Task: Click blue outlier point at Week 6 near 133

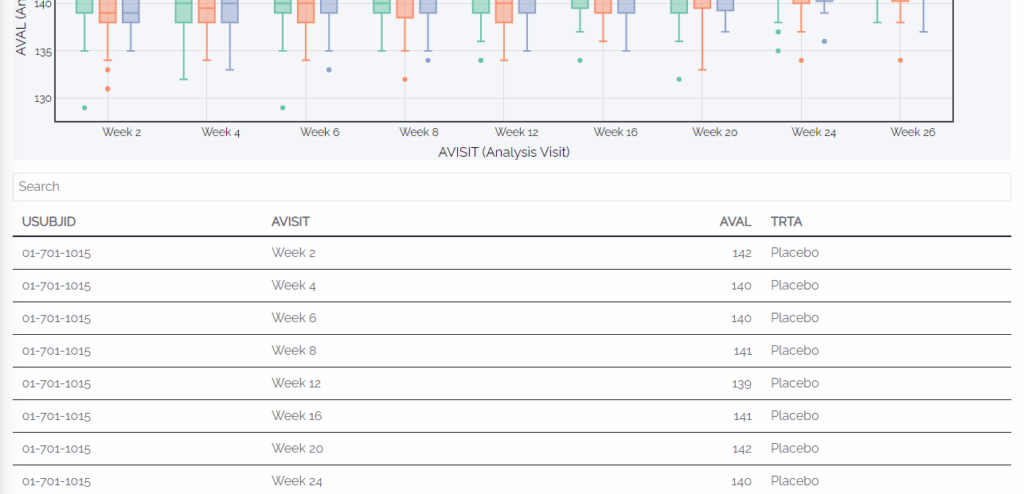Action: coord(329,70)
